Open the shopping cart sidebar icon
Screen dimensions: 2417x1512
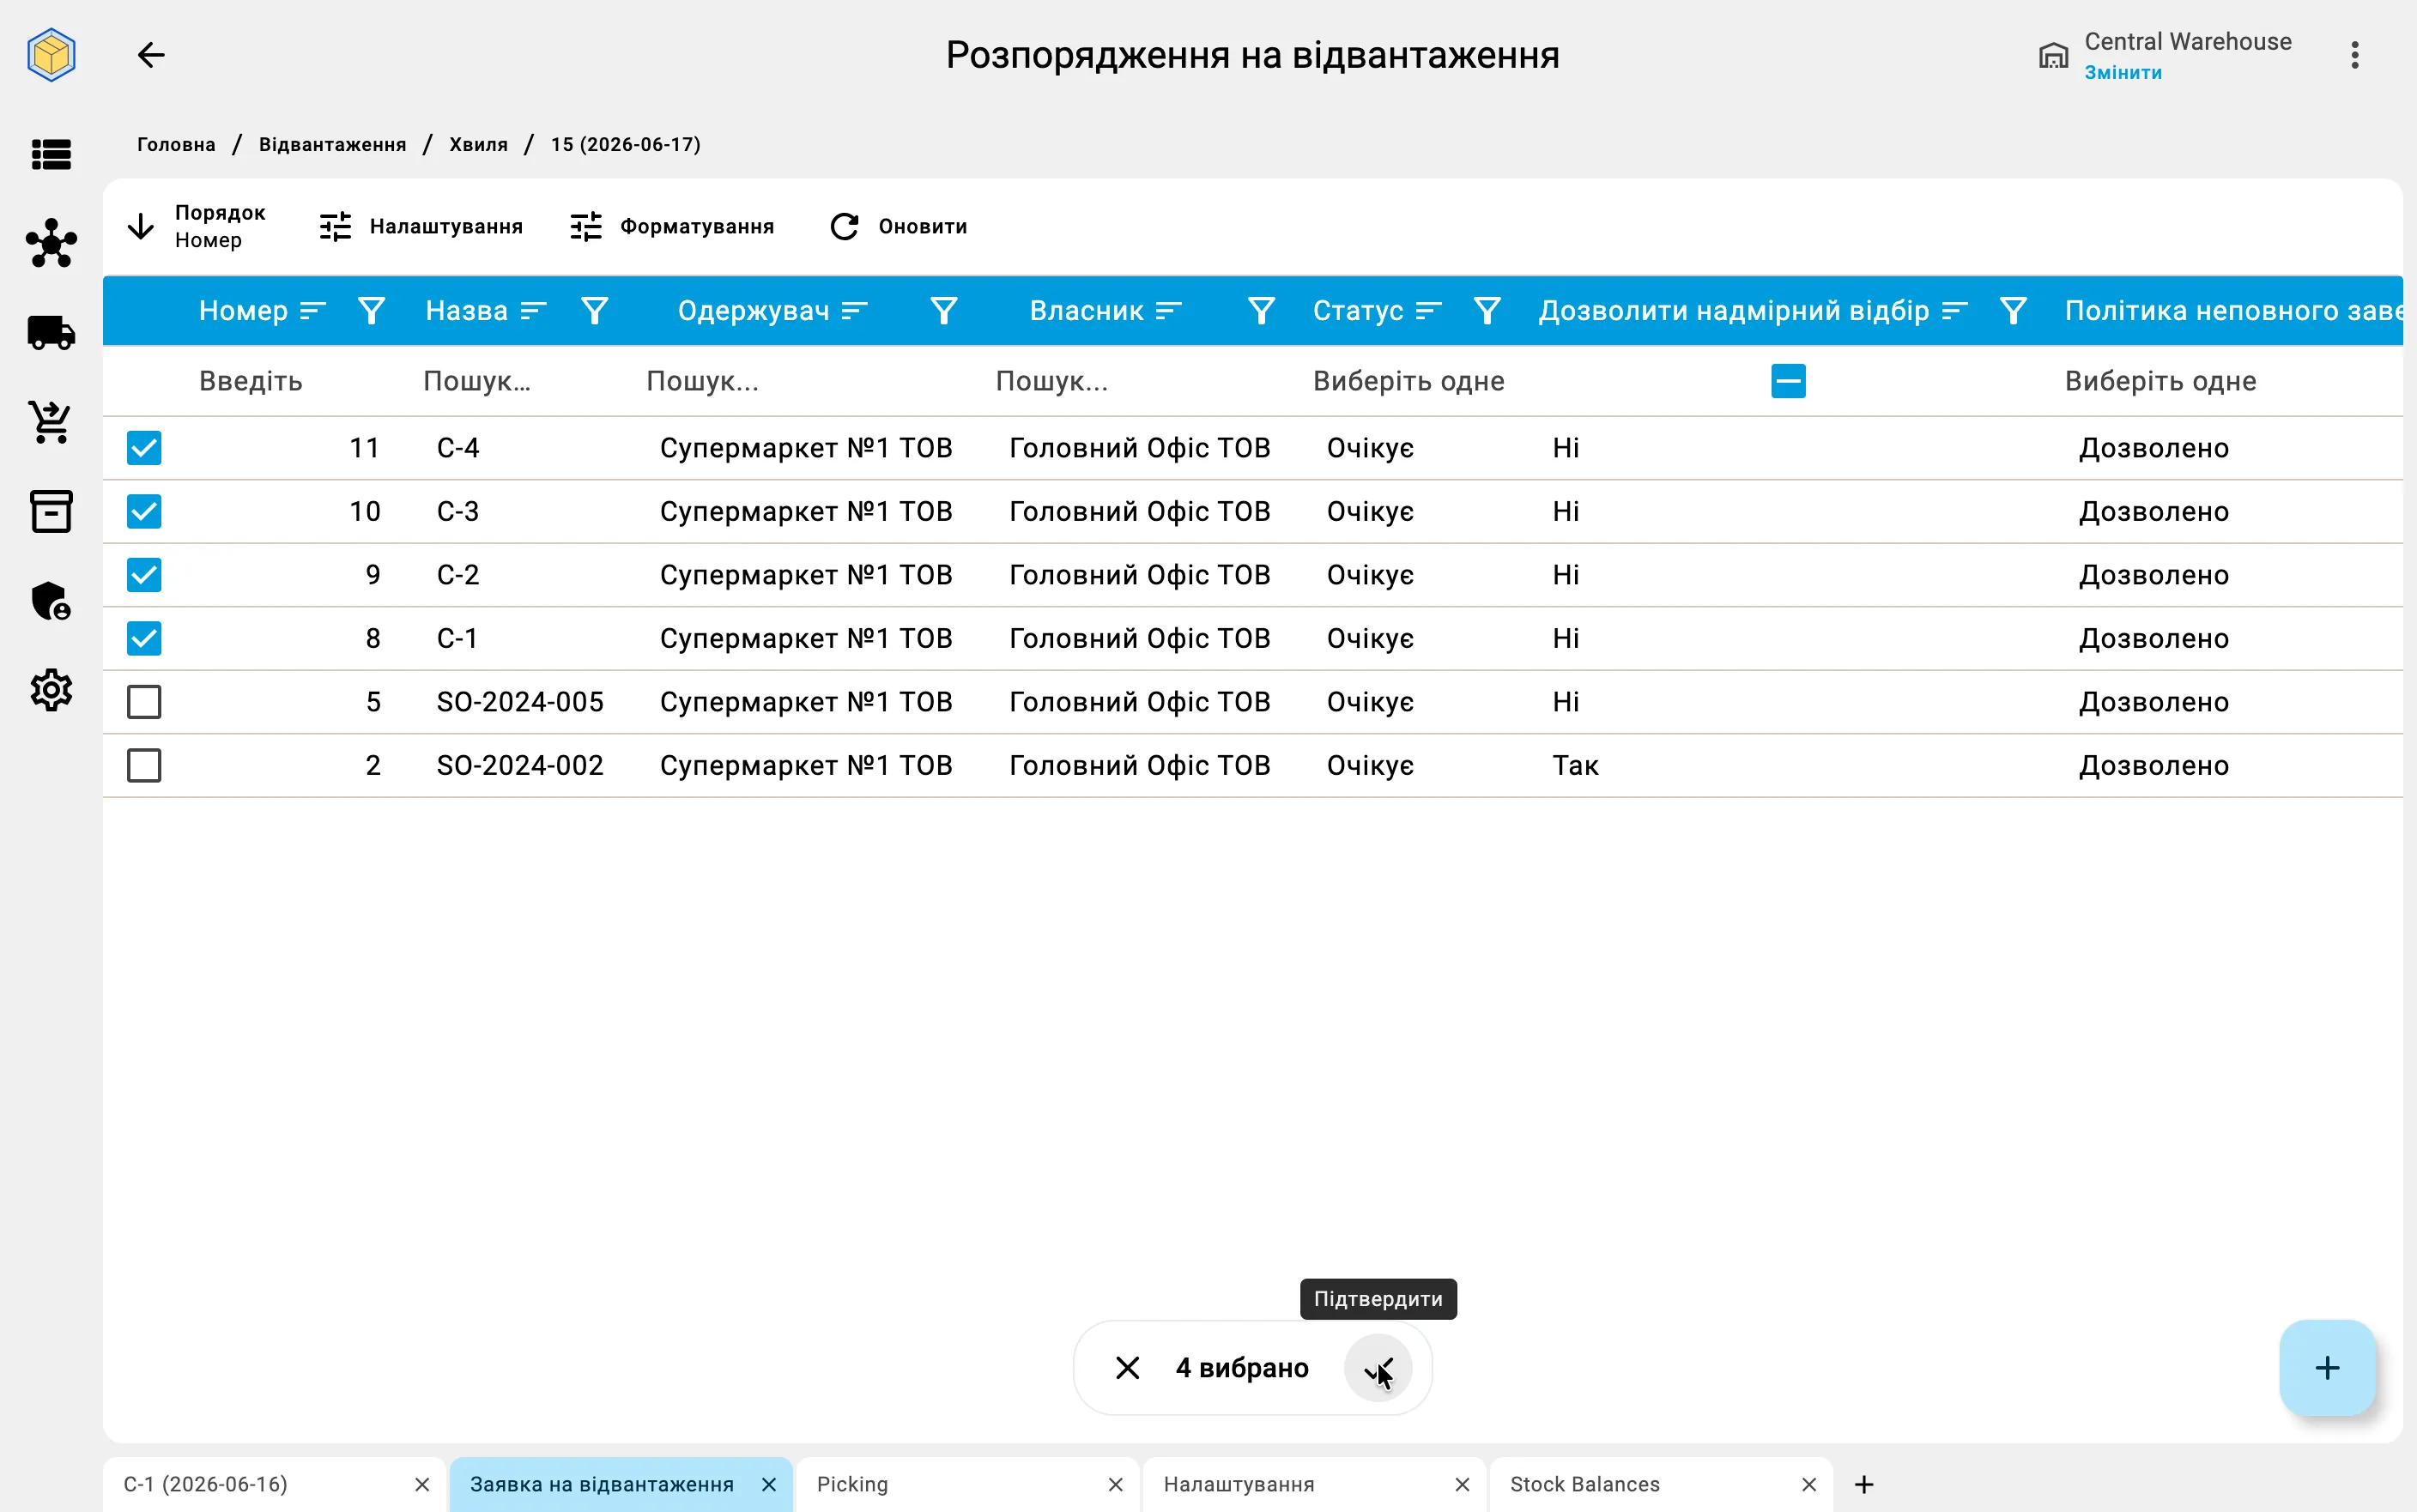(51, 422)
